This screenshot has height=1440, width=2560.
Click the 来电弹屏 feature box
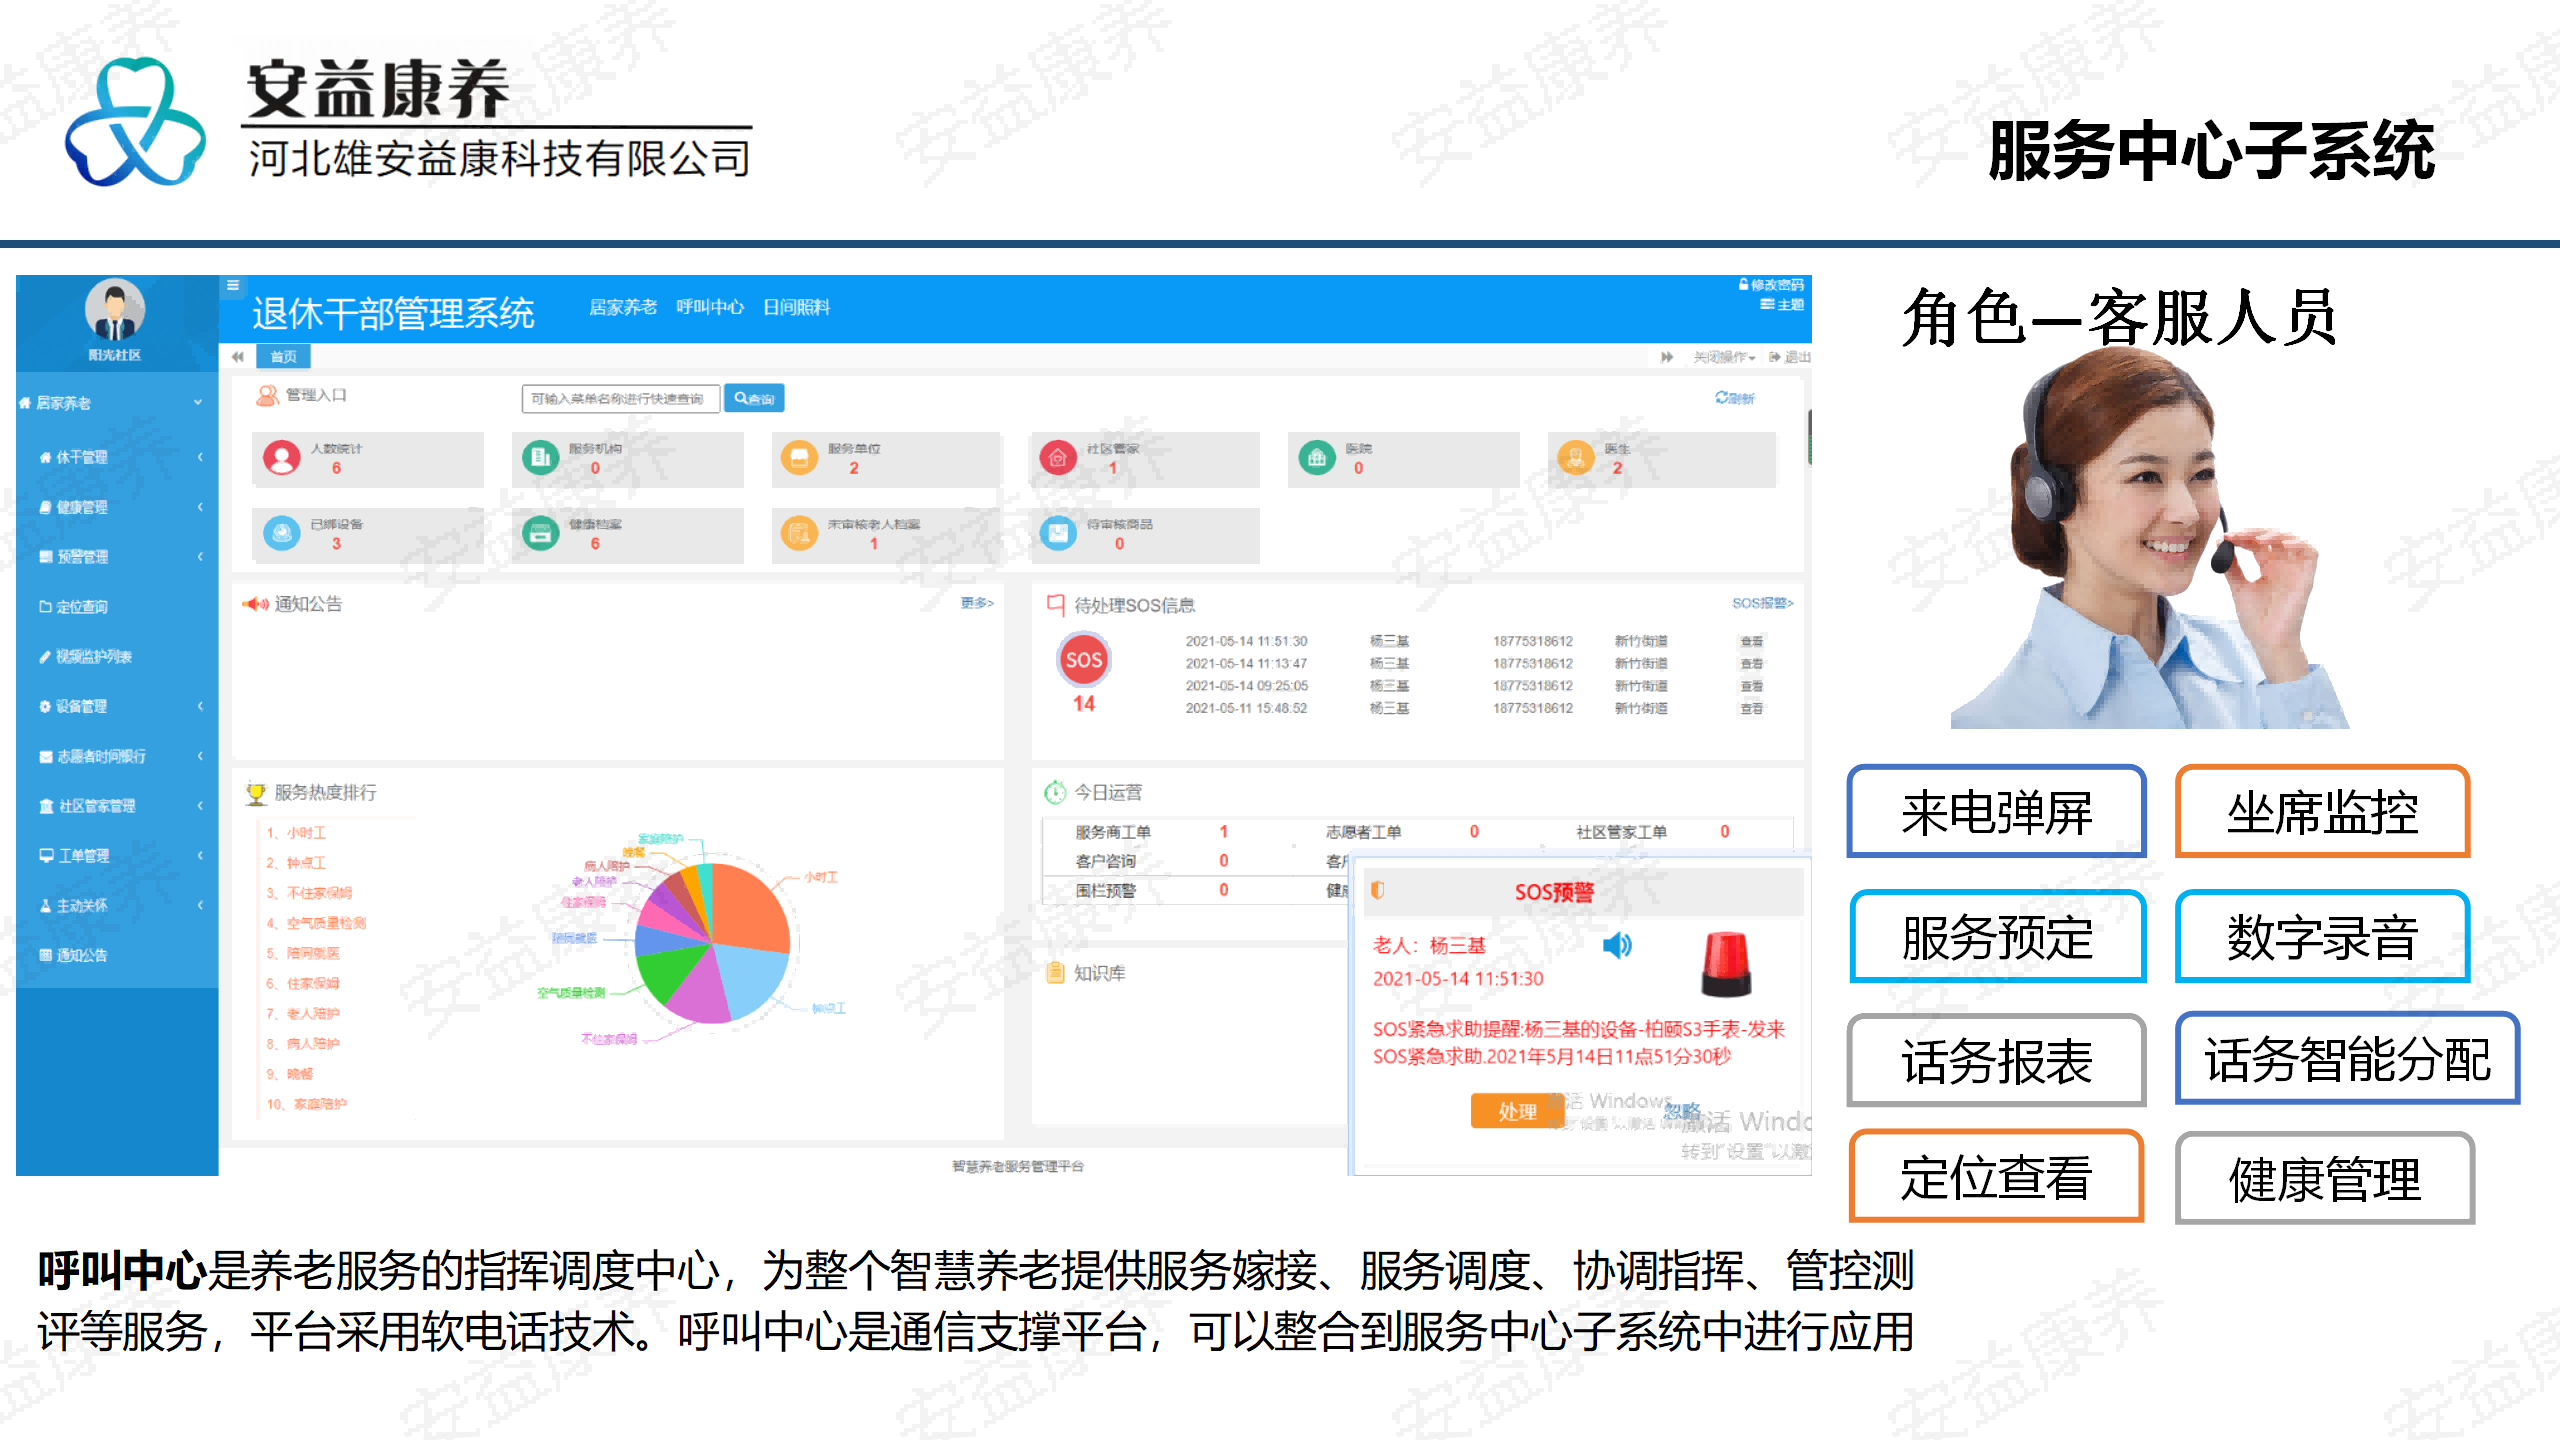(x=1996, y=811)
